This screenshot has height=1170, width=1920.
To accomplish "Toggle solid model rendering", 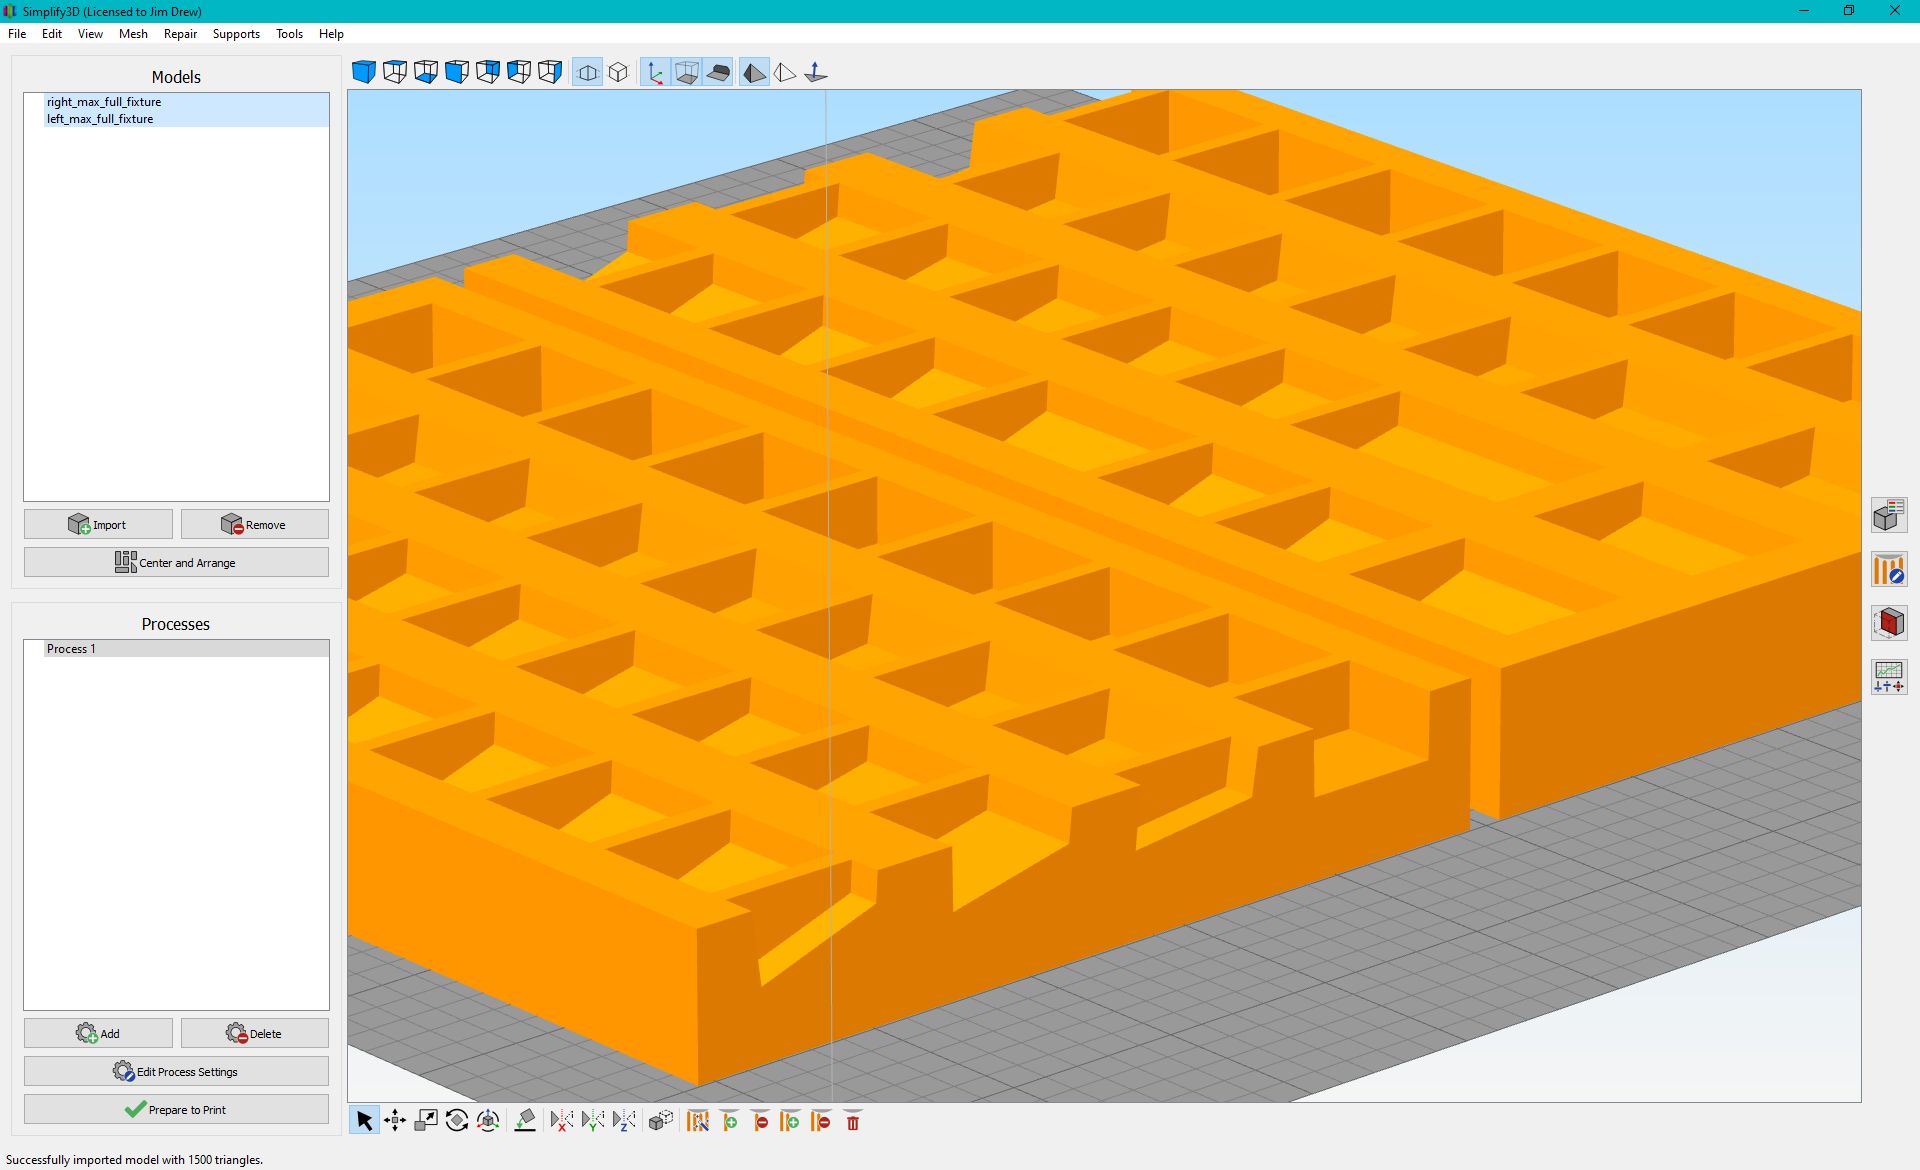I will [754, 72].
